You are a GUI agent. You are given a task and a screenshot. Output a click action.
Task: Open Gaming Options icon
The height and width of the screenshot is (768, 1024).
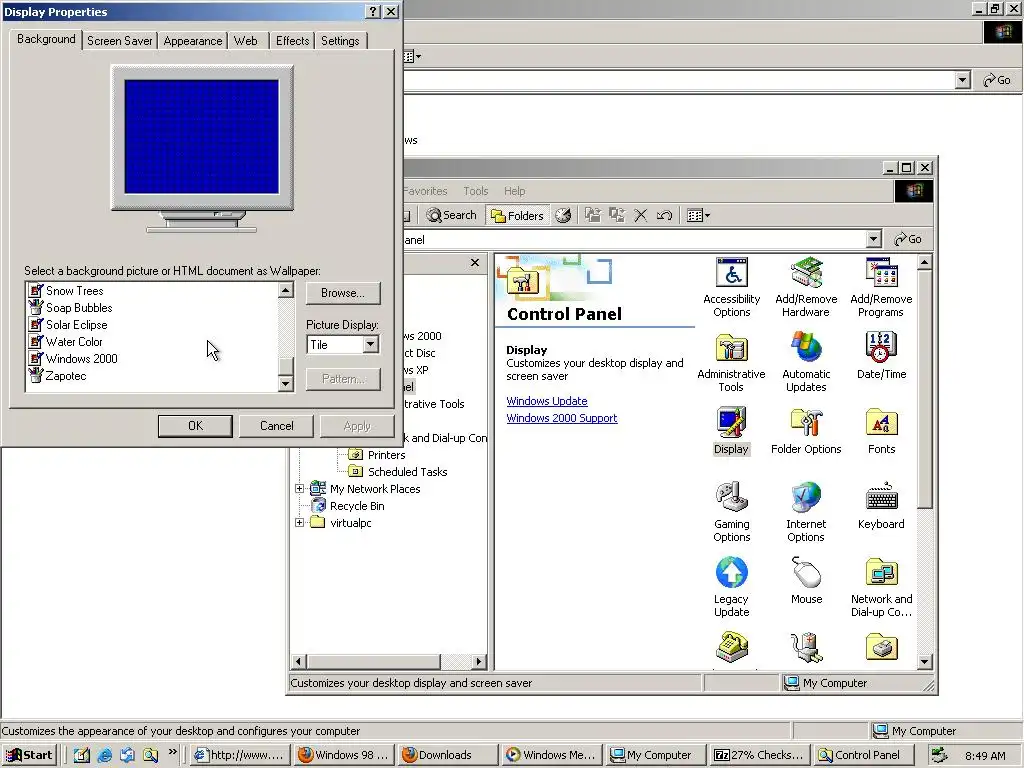click(x=731, y=512)
